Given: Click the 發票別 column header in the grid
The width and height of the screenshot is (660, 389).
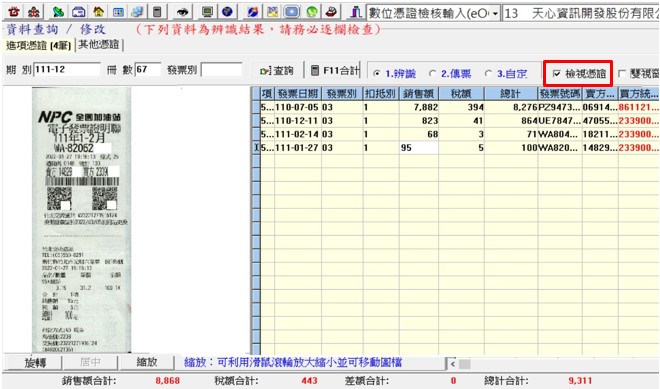Looking at the screenshot, I should pyautogui.click(x=342, y=93).
